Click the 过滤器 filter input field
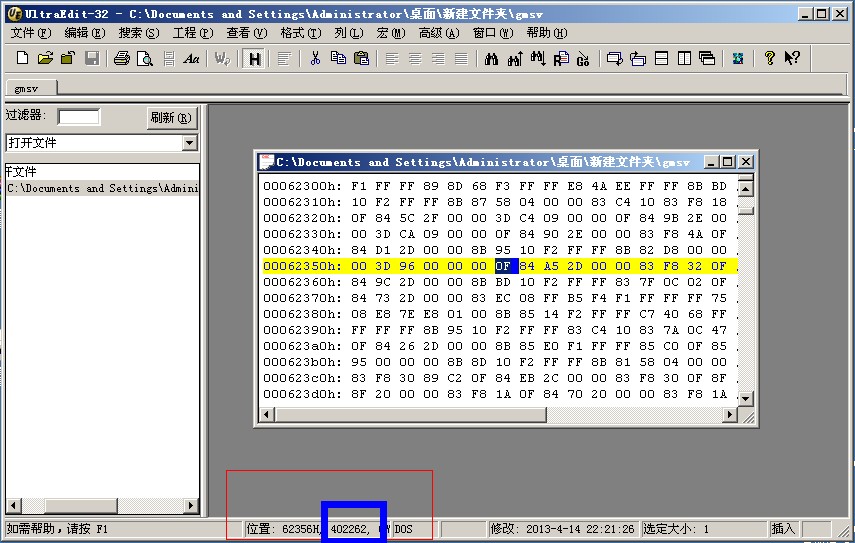 79,117
